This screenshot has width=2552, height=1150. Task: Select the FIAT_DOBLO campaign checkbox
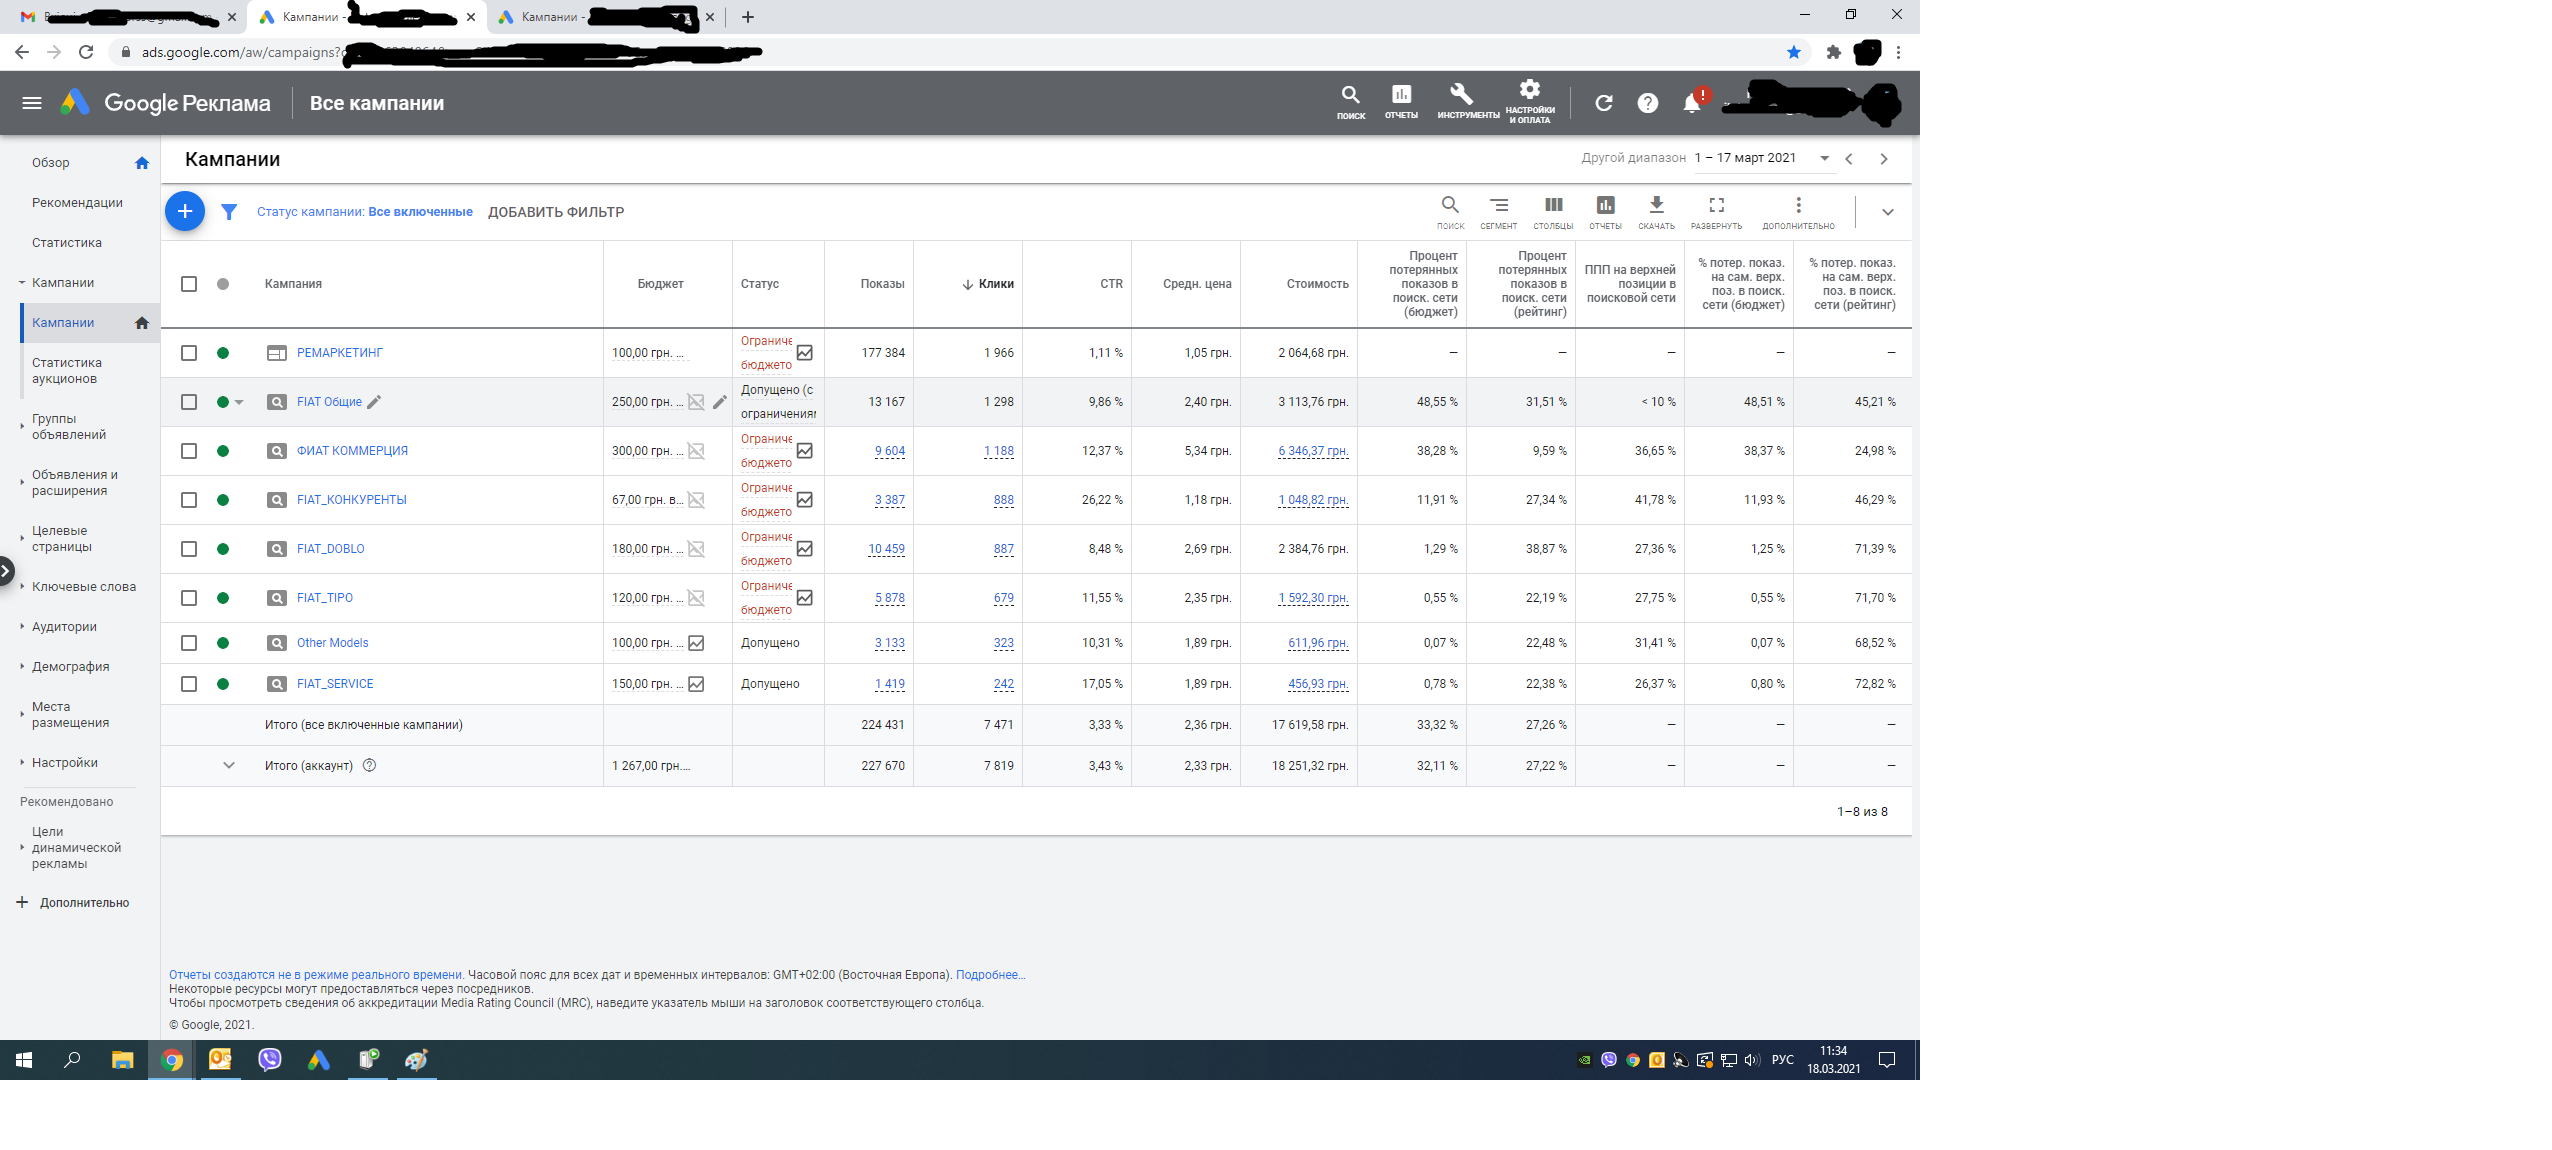189,549
